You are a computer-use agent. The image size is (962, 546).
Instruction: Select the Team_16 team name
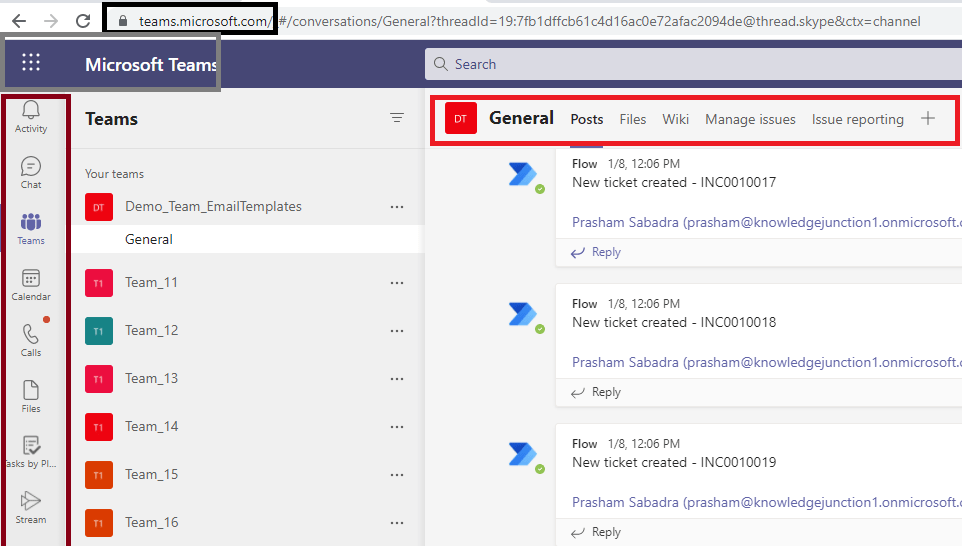(x=152, y=523)
